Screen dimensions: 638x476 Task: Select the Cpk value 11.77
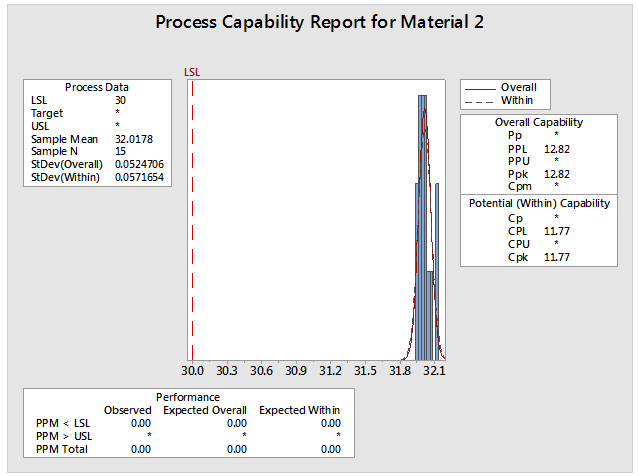pos(557,256)
